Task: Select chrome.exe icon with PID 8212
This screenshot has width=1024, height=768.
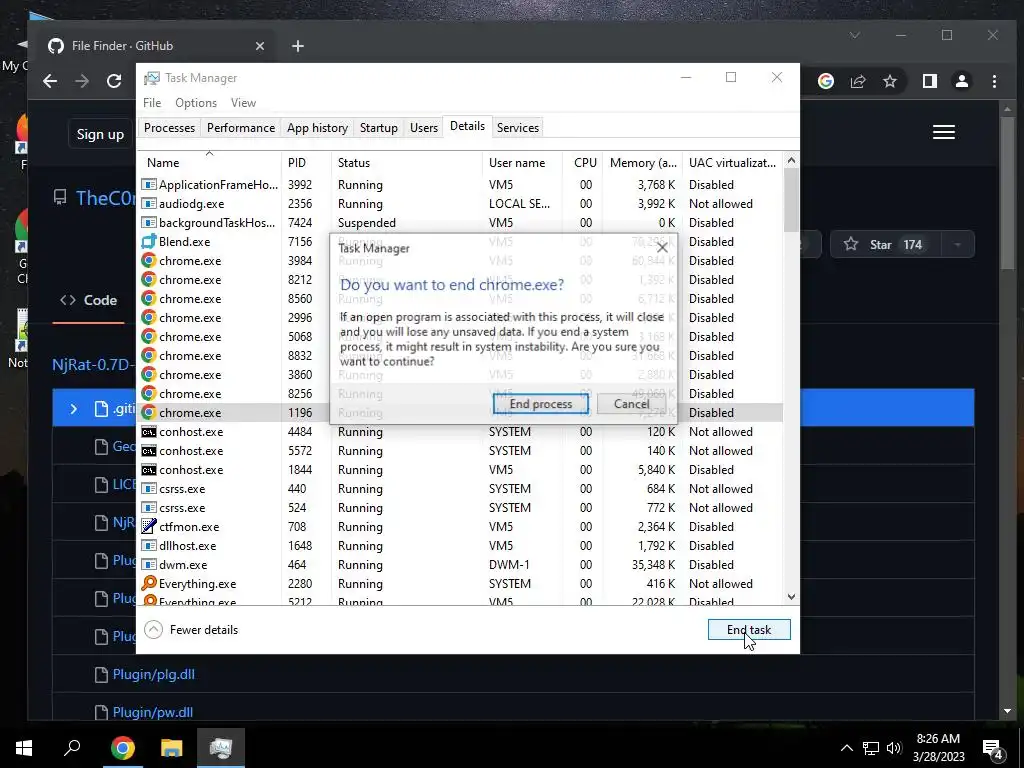Action: pyautogui.click(x=149, y=280)
